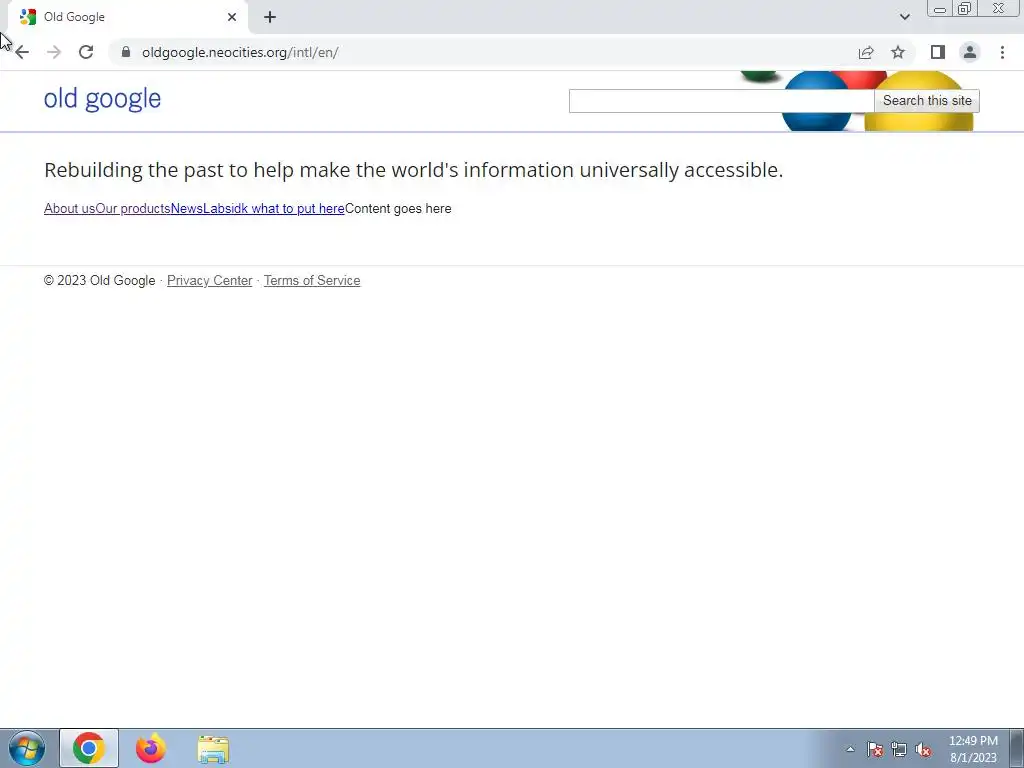This screenshot has height=768, width=1024.
Task: Open File Explorer from the taskbar
Action: pyautogui.click(x=213, y=749)
